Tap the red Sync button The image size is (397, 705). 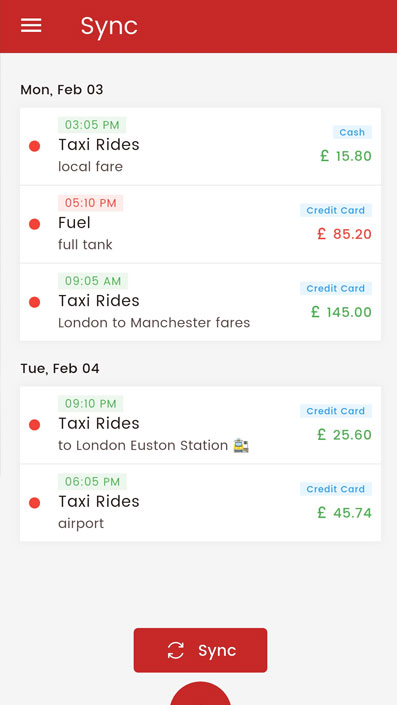pos(201,650)
